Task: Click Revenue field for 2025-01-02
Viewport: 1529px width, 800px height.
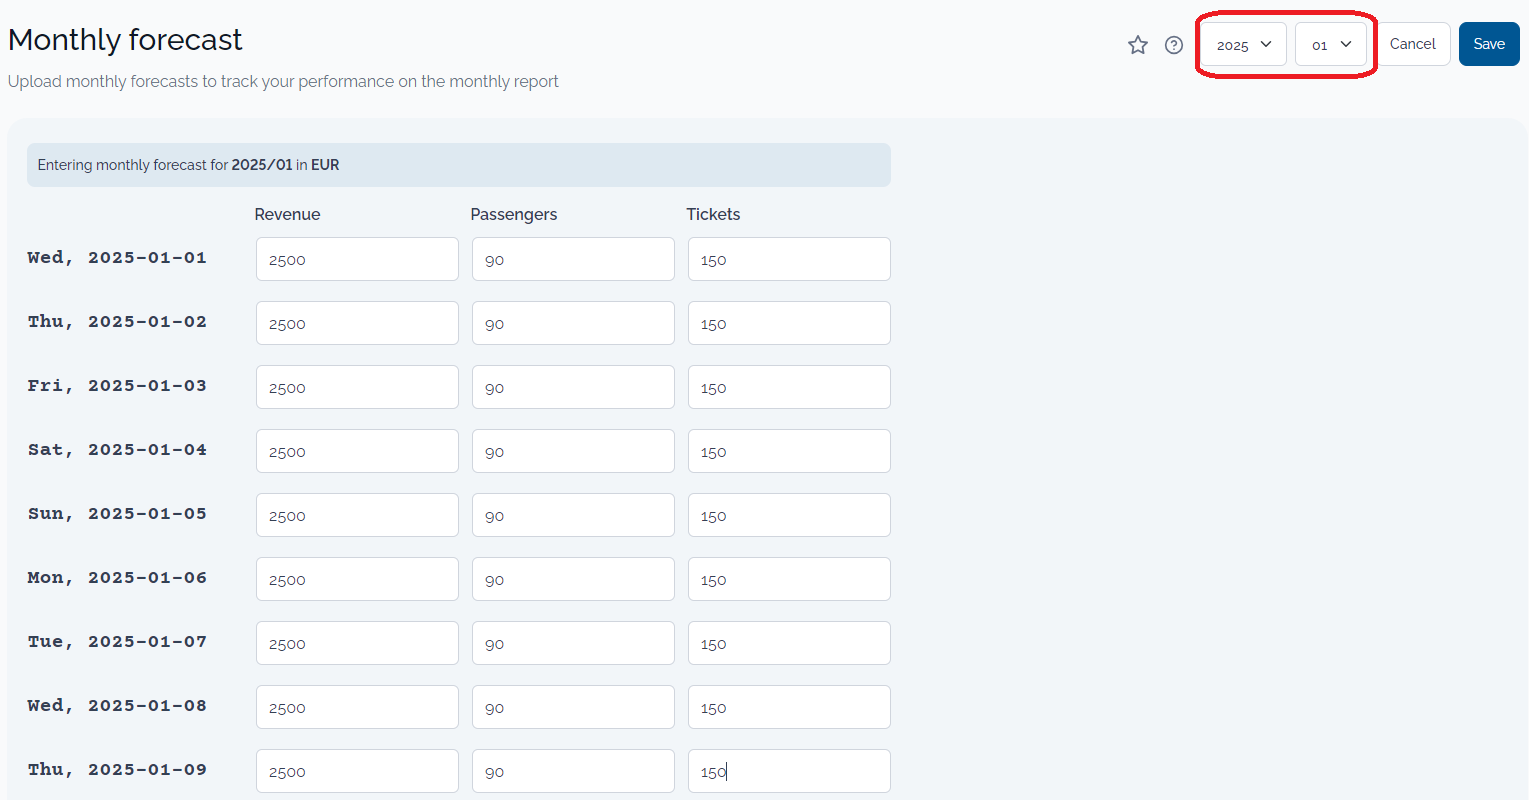Action: pyautogui.click(x=357, y=323)
